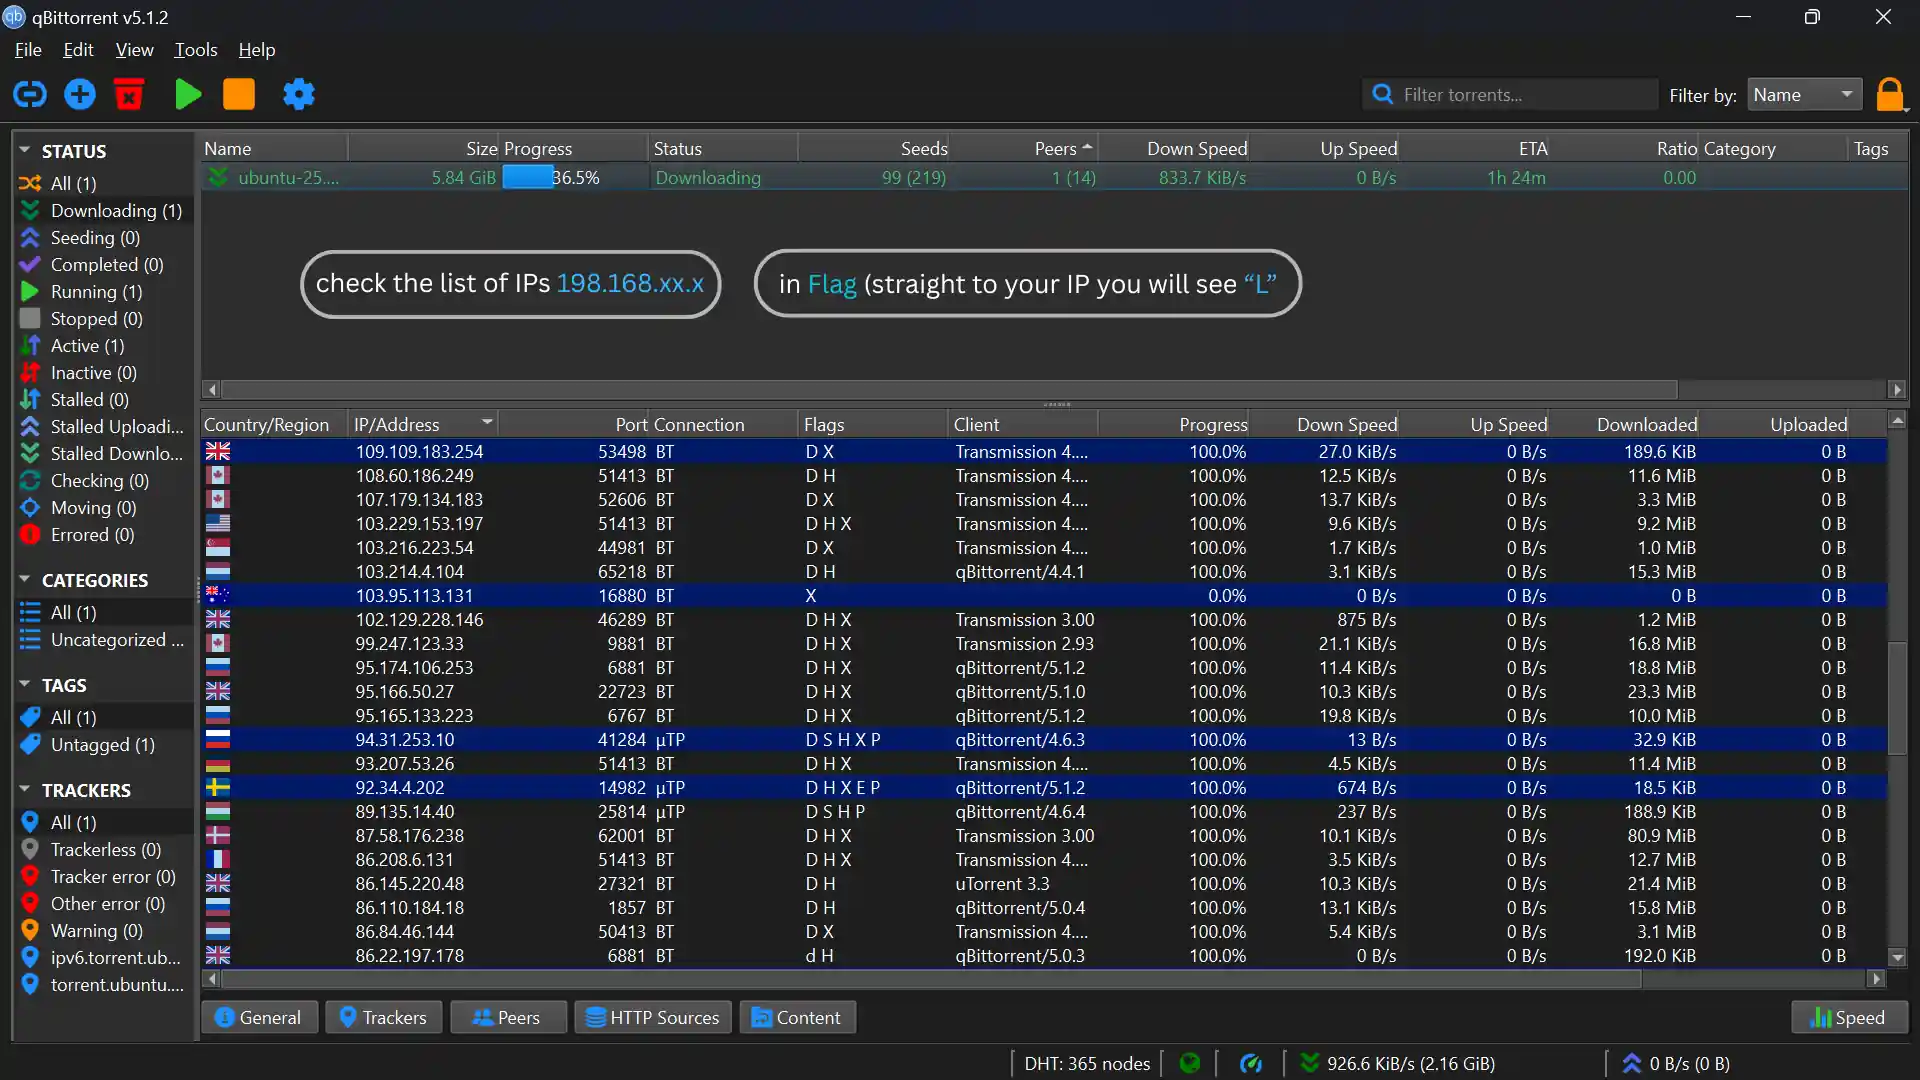Open the Filter by Name dropdown
The image size is (1920, 1080).
click(x=1805, y=94)
